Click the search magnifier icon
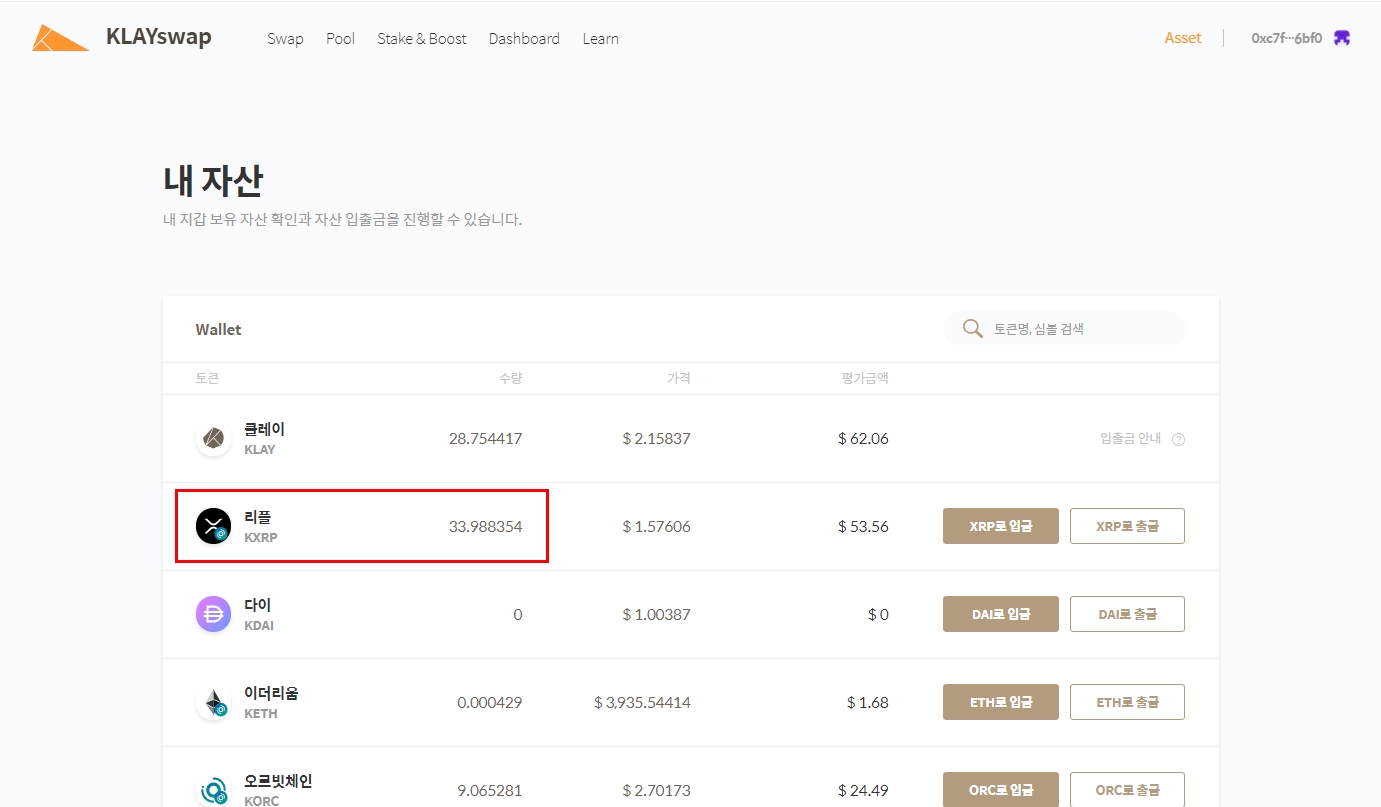 point(971,329)
